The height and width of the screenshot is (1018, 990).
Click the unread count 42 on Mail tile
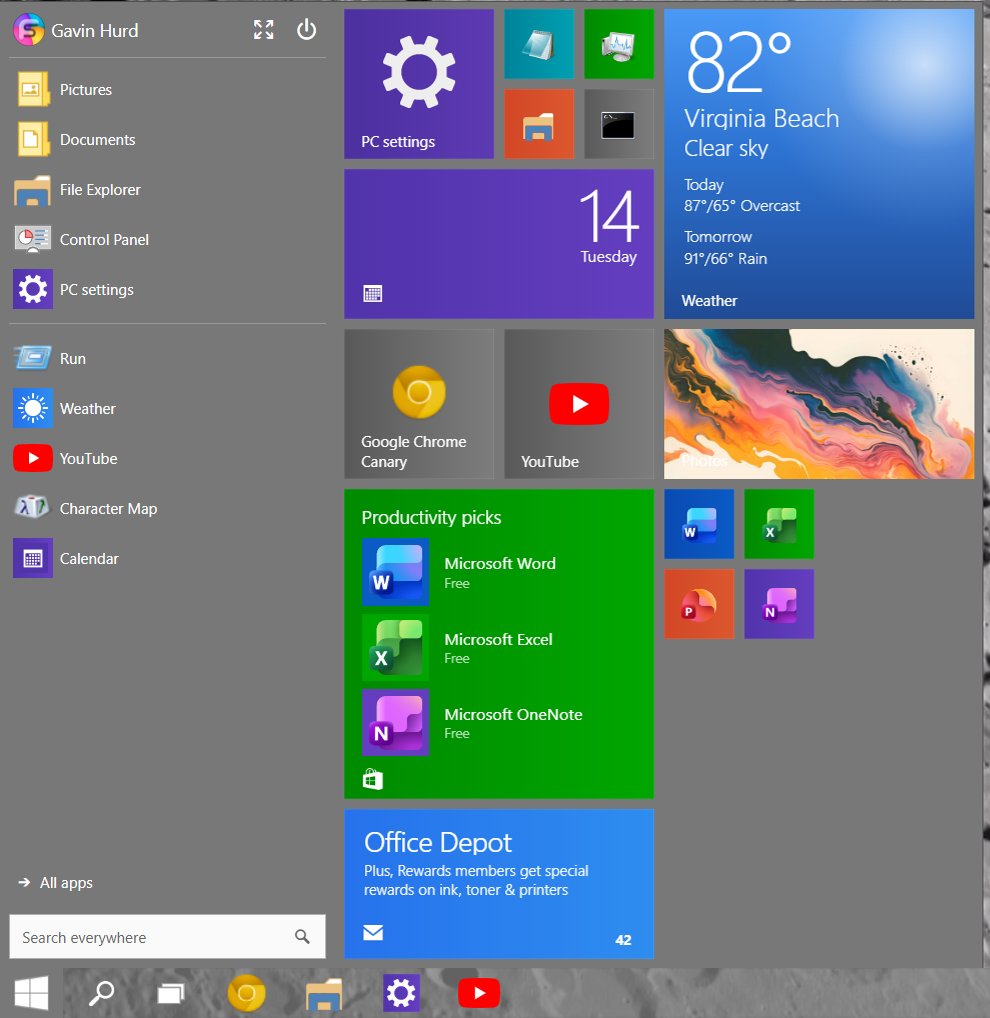point(623,939)
